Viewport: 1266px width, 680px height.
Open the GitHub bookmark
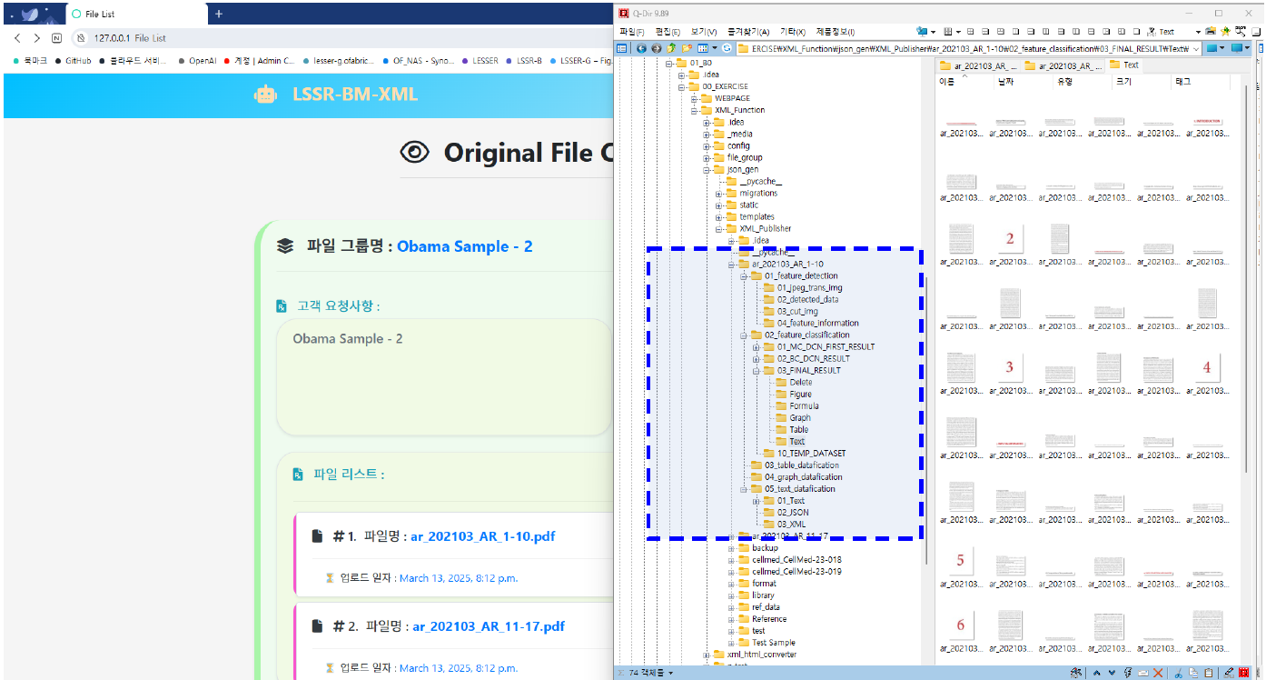click(73, 61)
